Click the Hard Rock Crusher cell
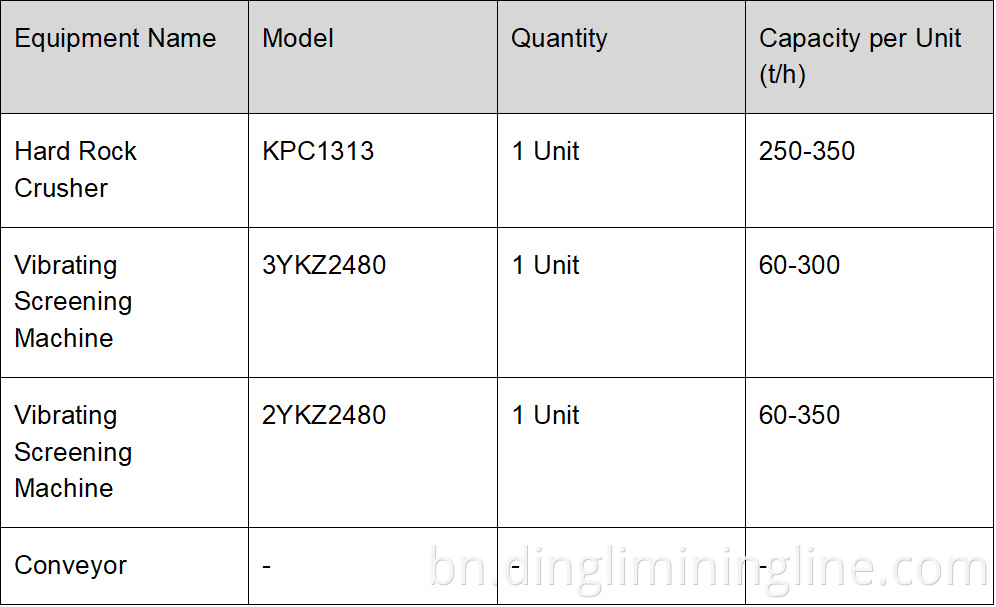The width and height of the screenshot is (996, 607). pyautogui.click(x=76, y=169)
